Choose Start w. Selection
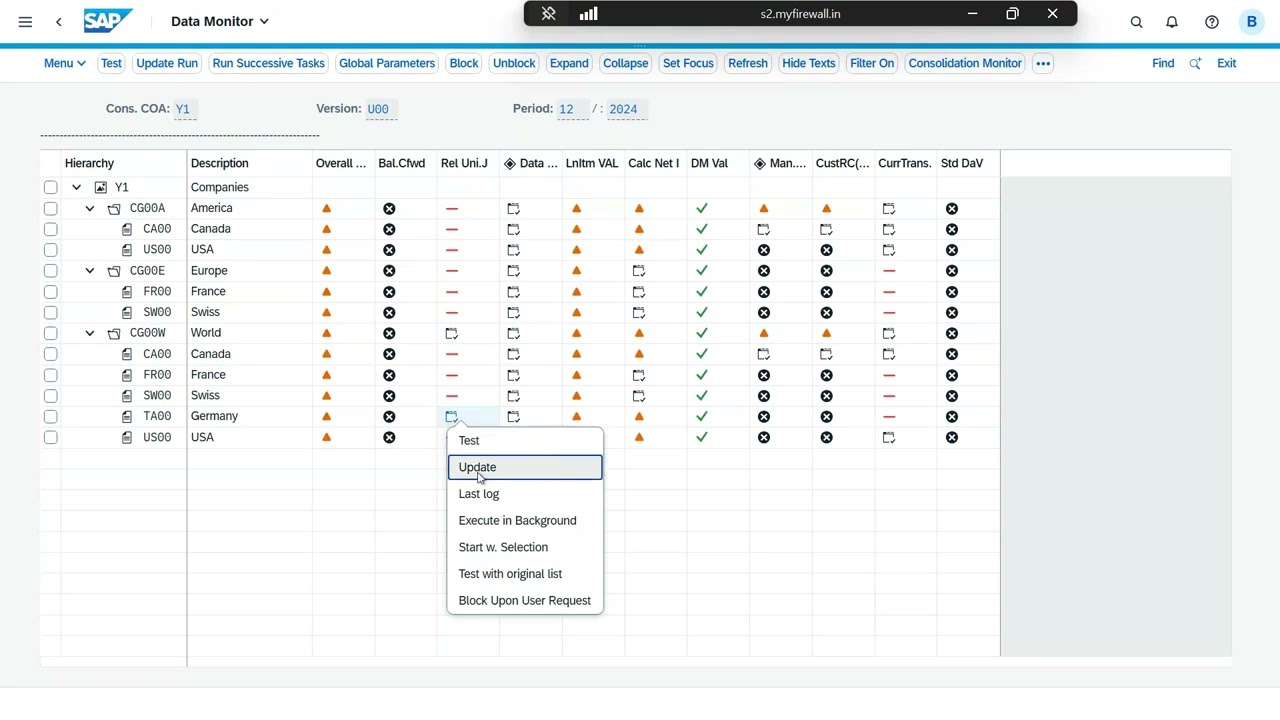1280x720 pixels. coord(525,547)
